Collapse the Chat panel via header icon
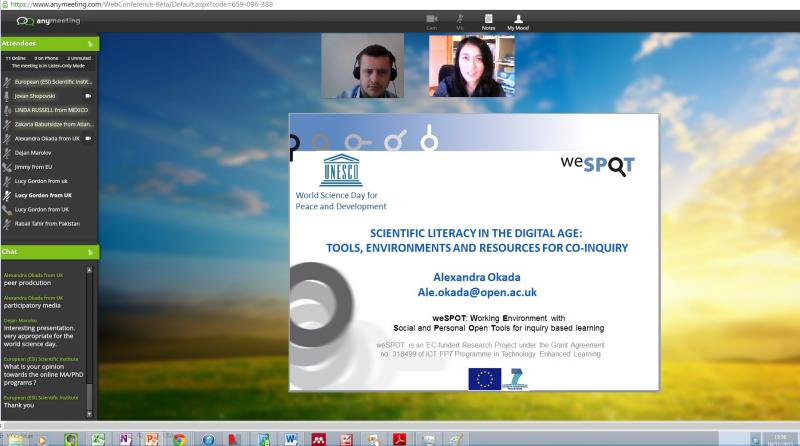 tap(90, 251)
